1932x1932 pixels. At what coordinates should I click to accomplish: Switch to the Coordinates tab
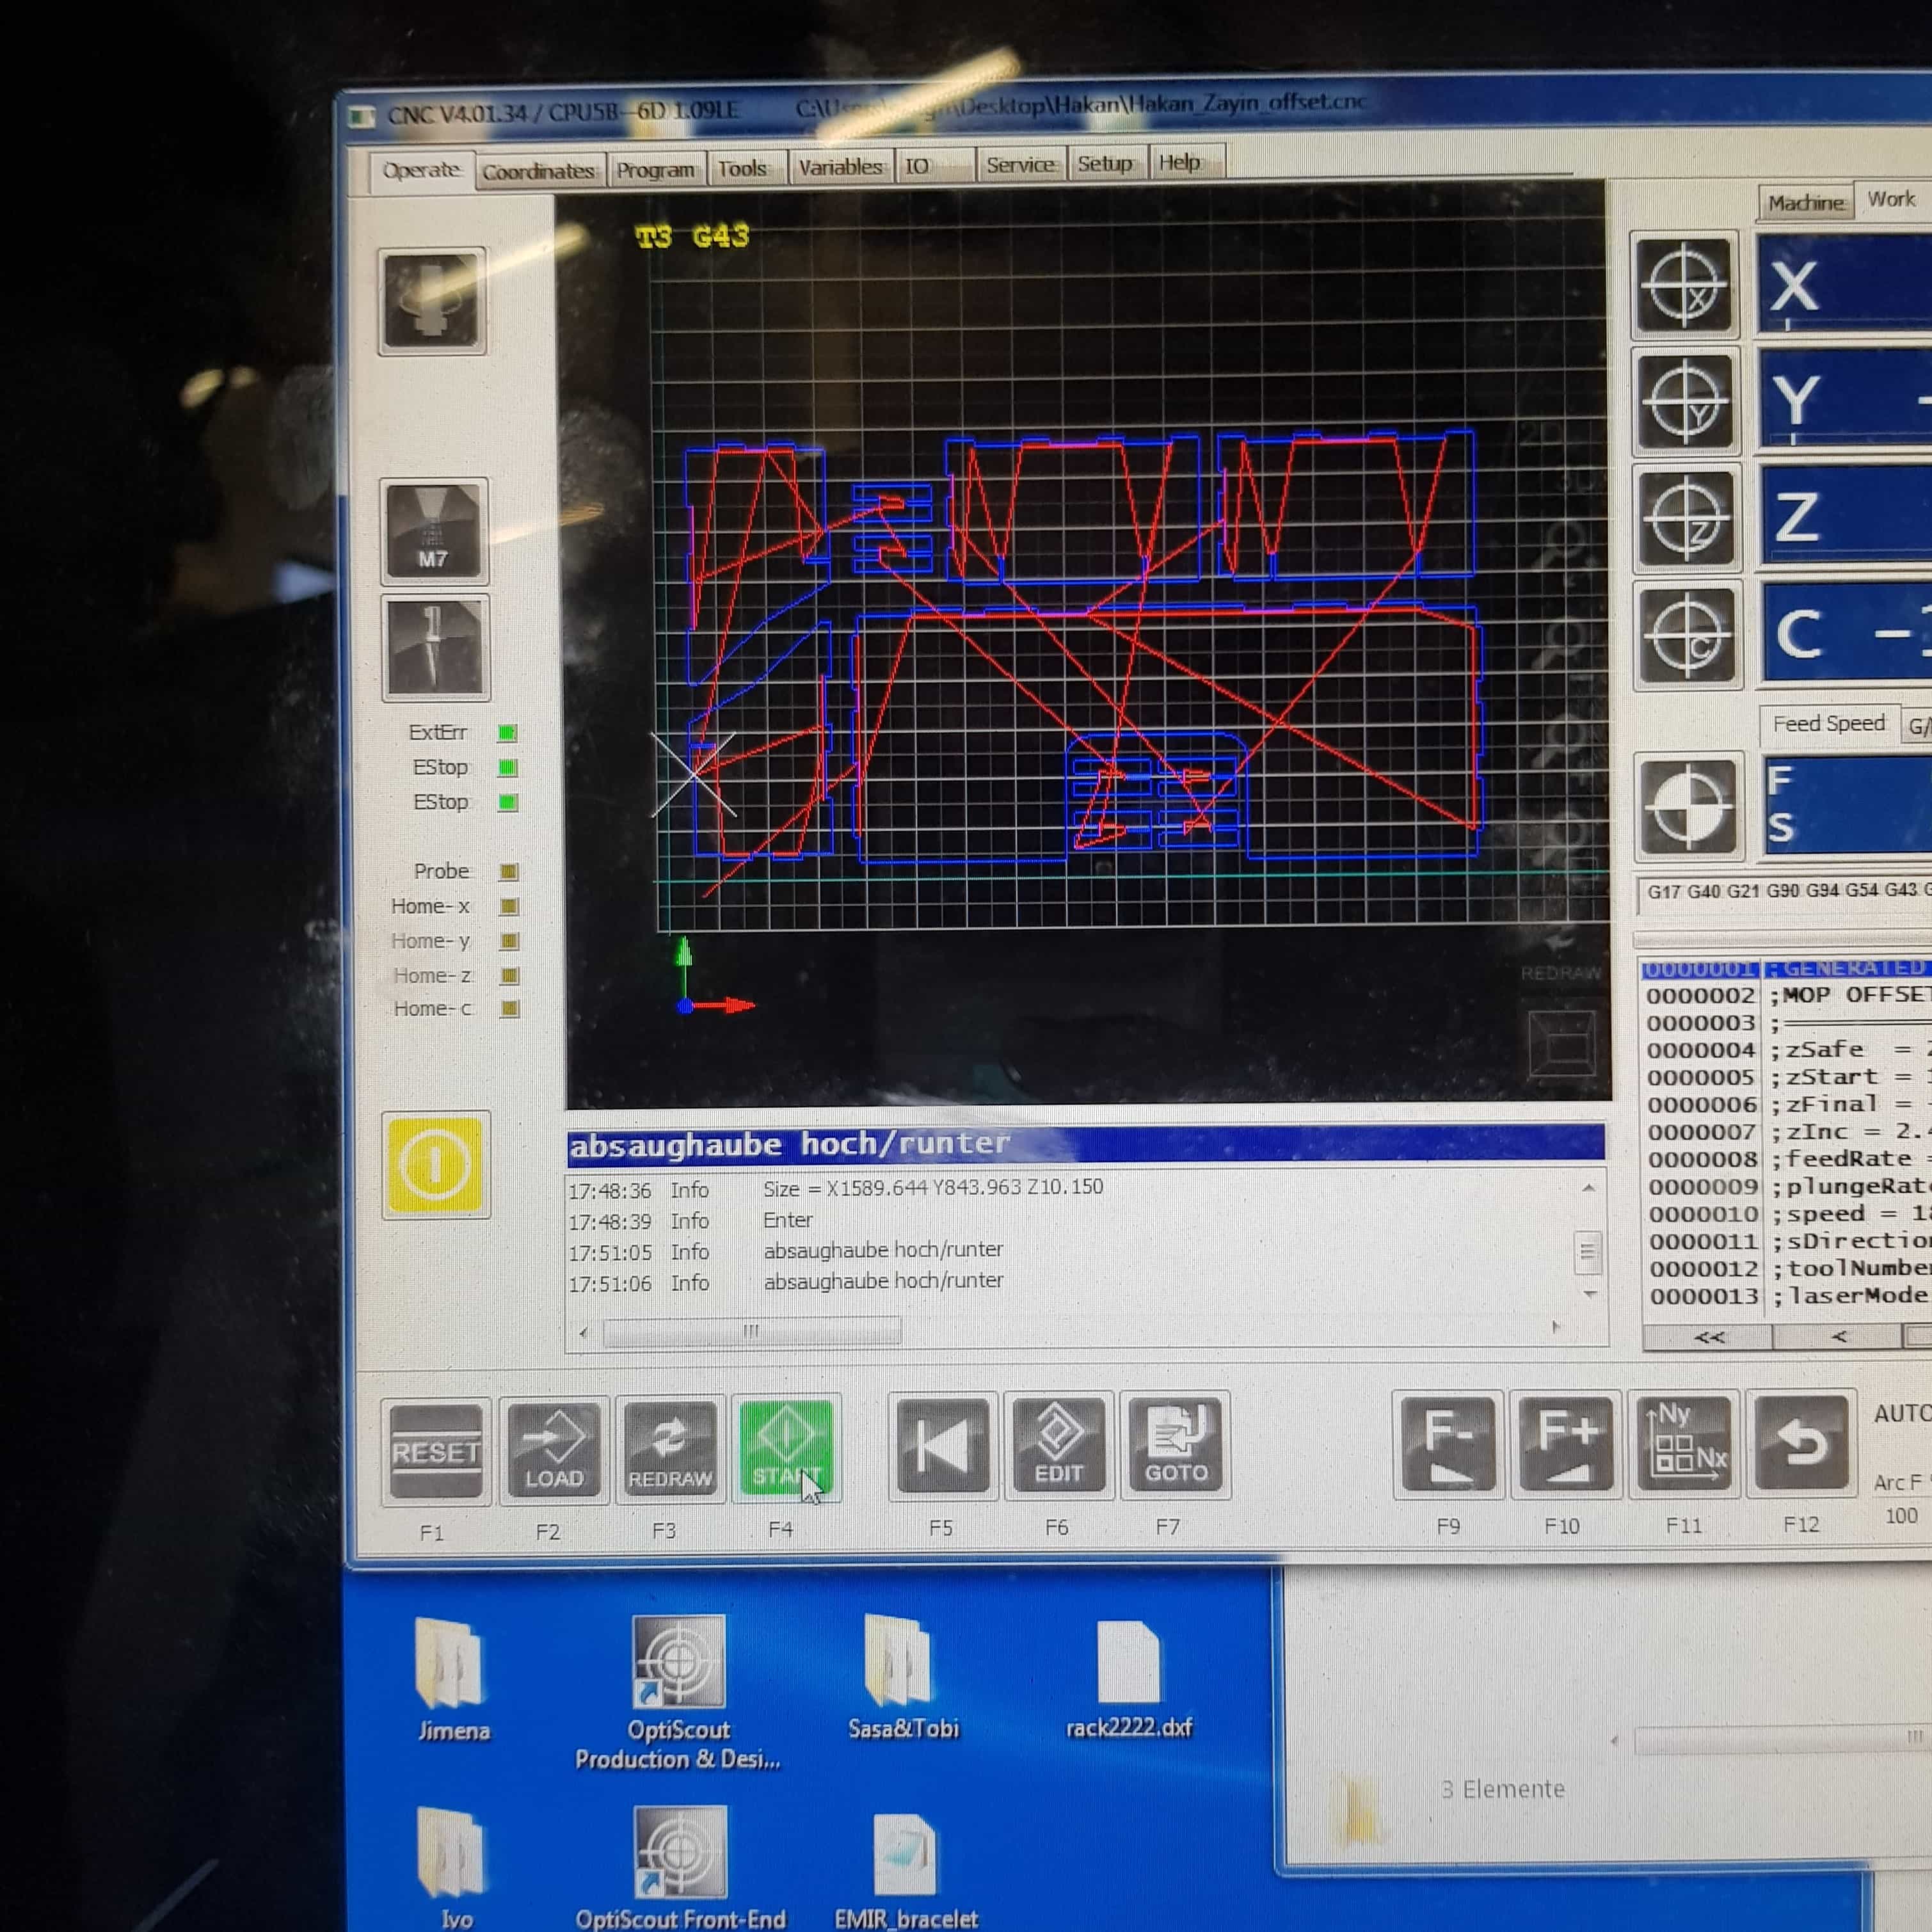pyautogui.click(x=538, y=171)
